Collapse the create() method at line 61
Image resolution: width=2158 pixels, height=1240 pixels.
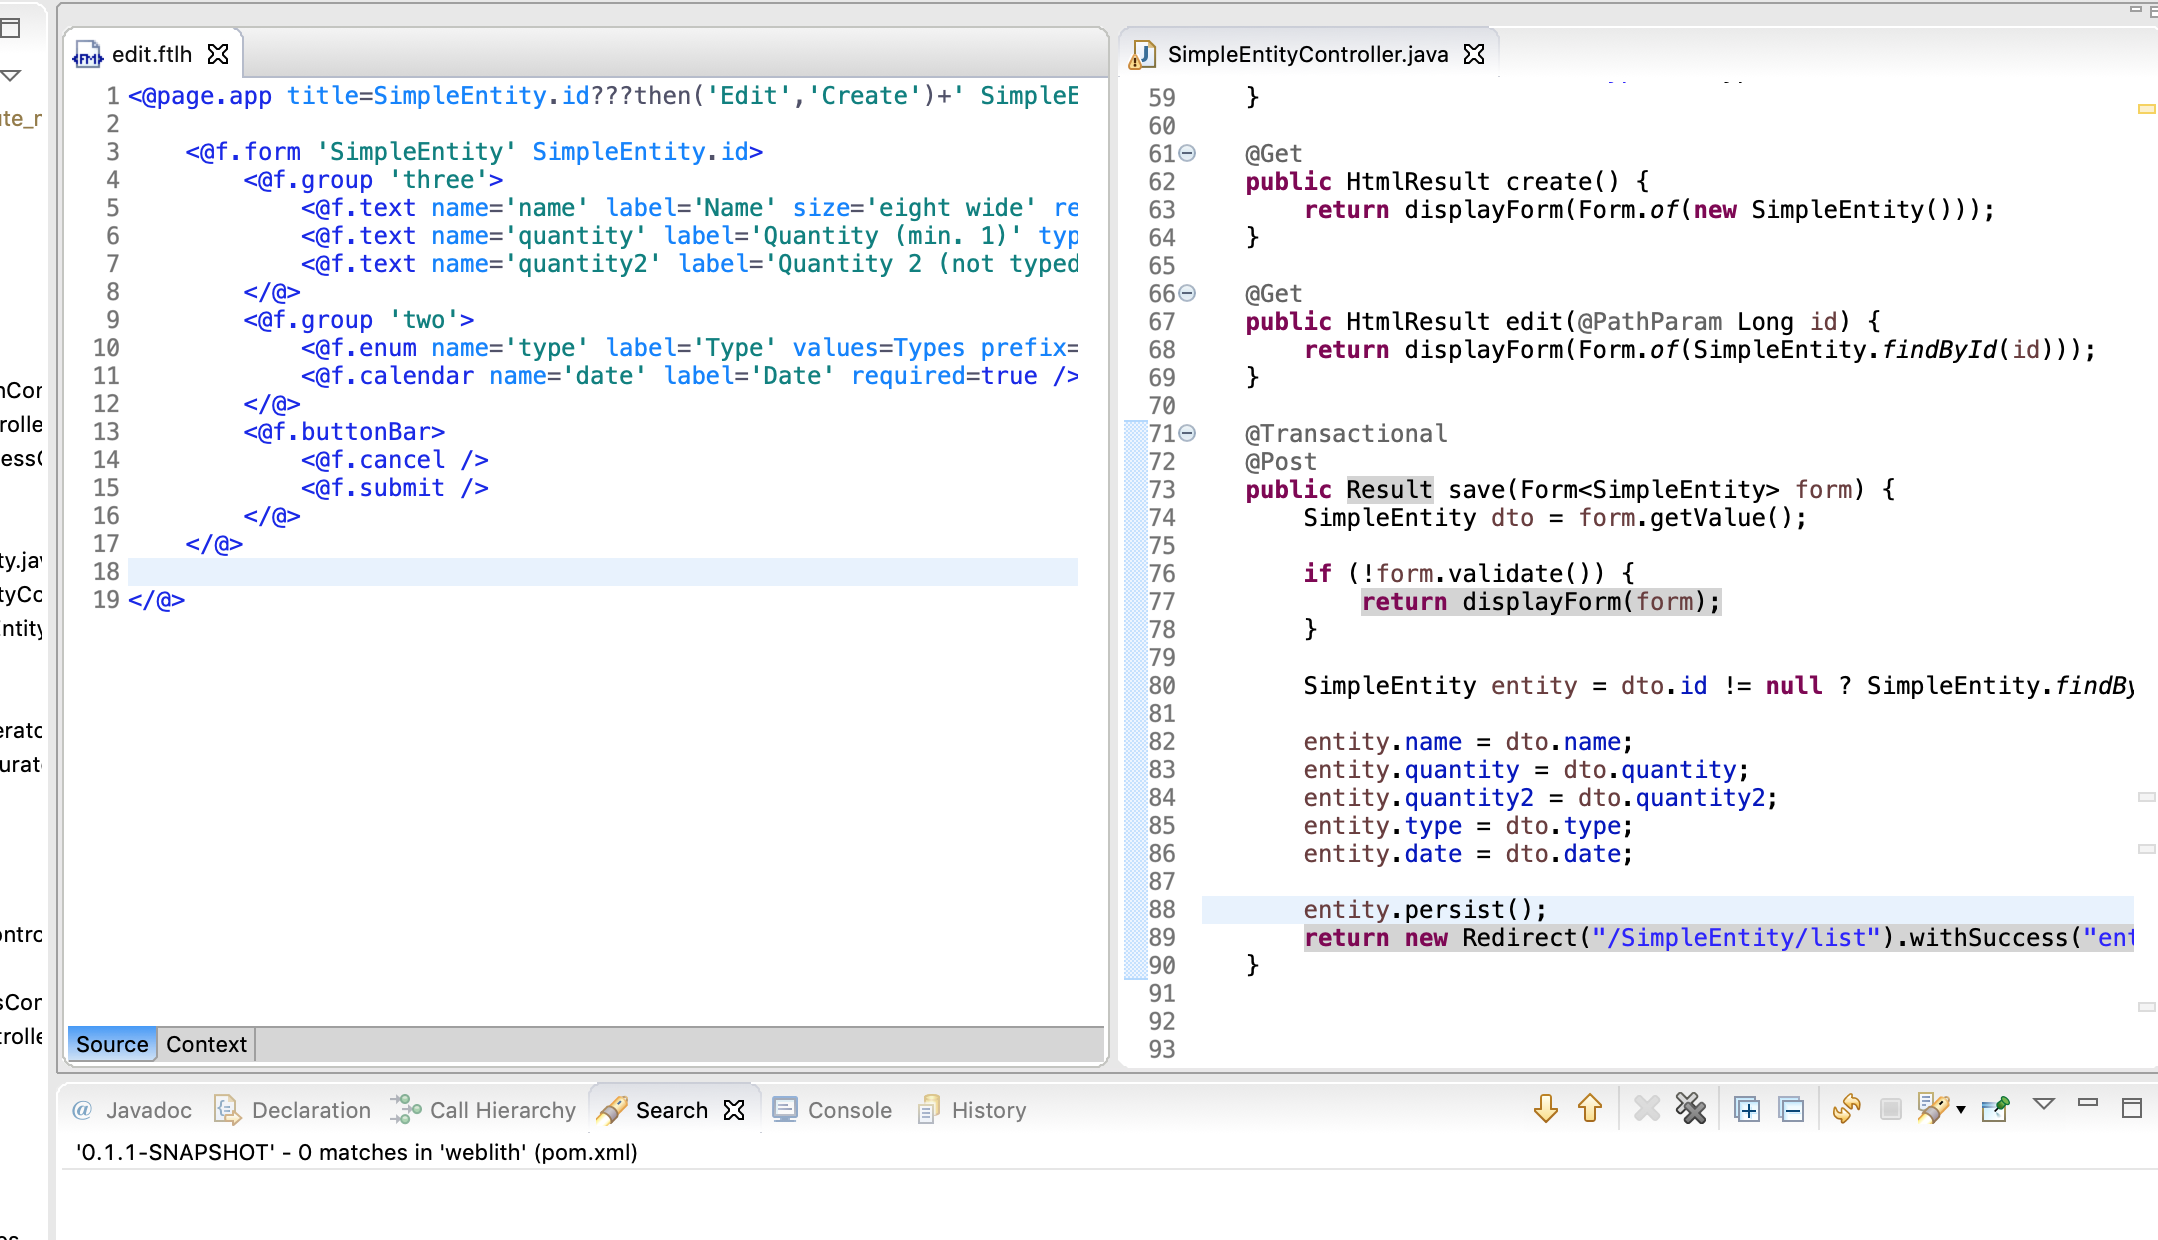[x=1187, y=153]
